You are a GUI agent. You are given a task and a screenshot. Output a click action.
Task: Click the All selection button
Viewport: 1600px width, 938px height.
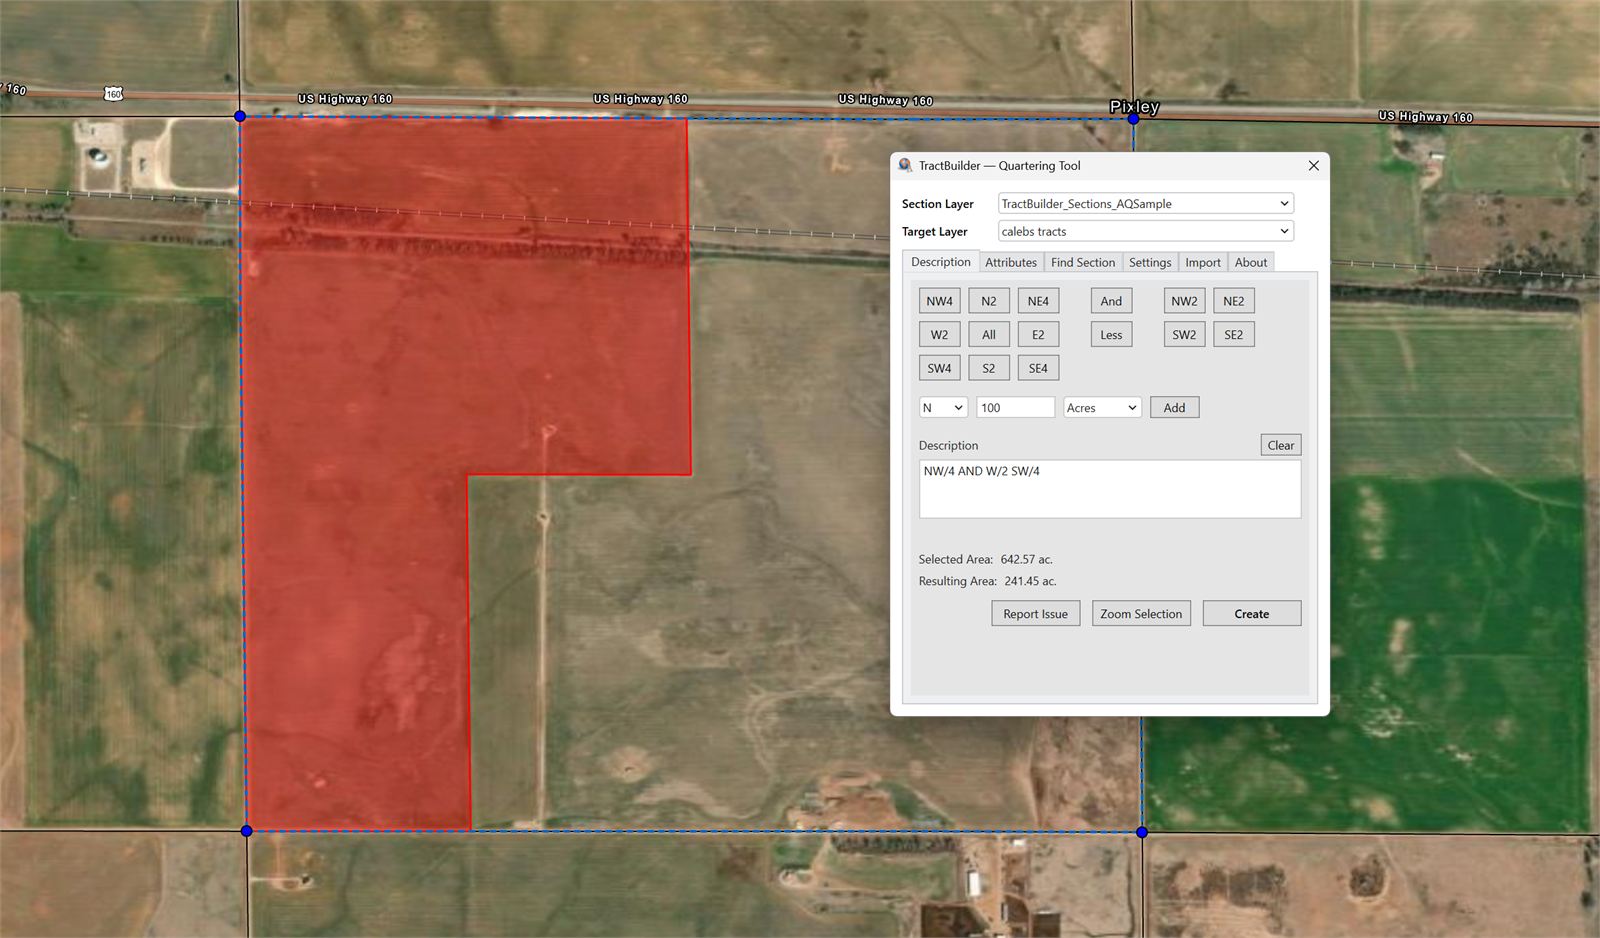(x=988, y=334)
